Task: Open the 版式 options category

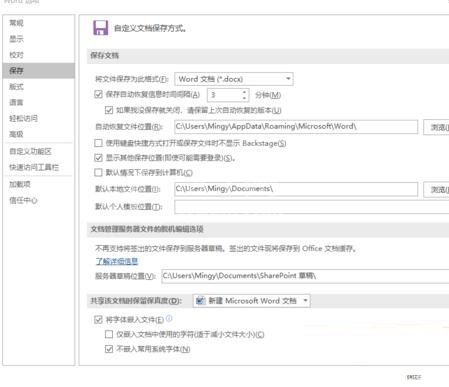Action: coord(16,87)
